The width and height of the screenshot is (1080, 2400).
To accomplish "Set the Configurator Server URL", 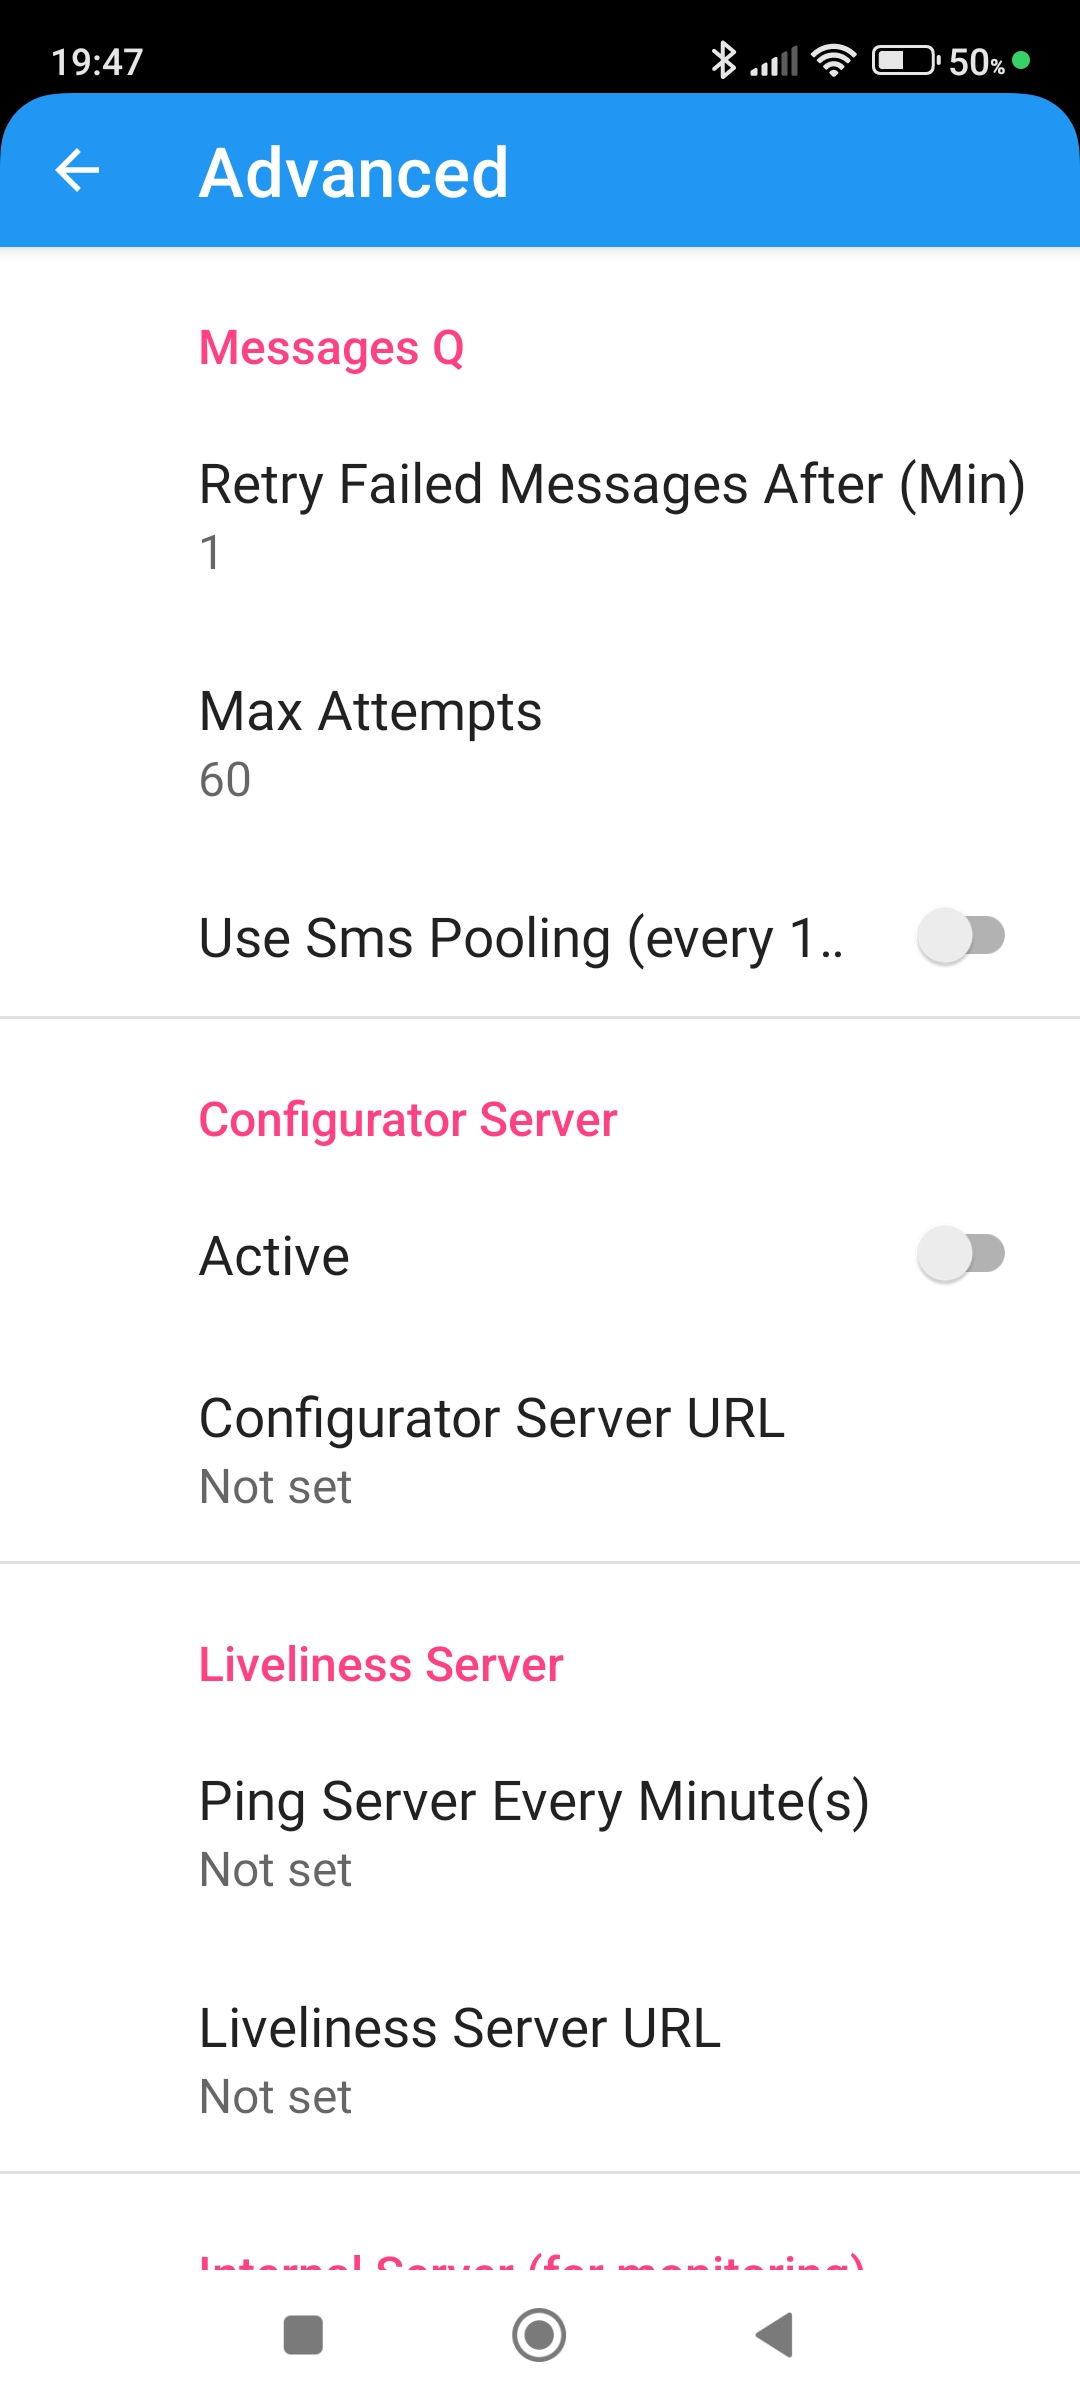I will tap(492, 1450).
